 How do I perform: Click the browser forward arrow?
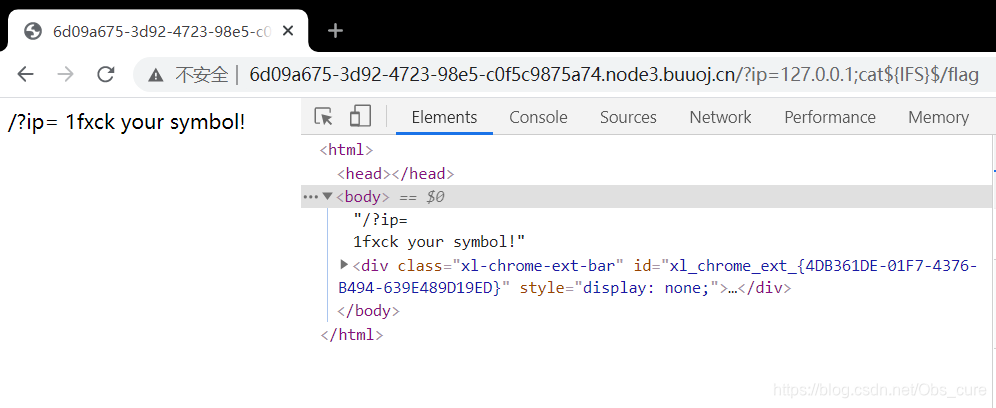click(65, 74)
